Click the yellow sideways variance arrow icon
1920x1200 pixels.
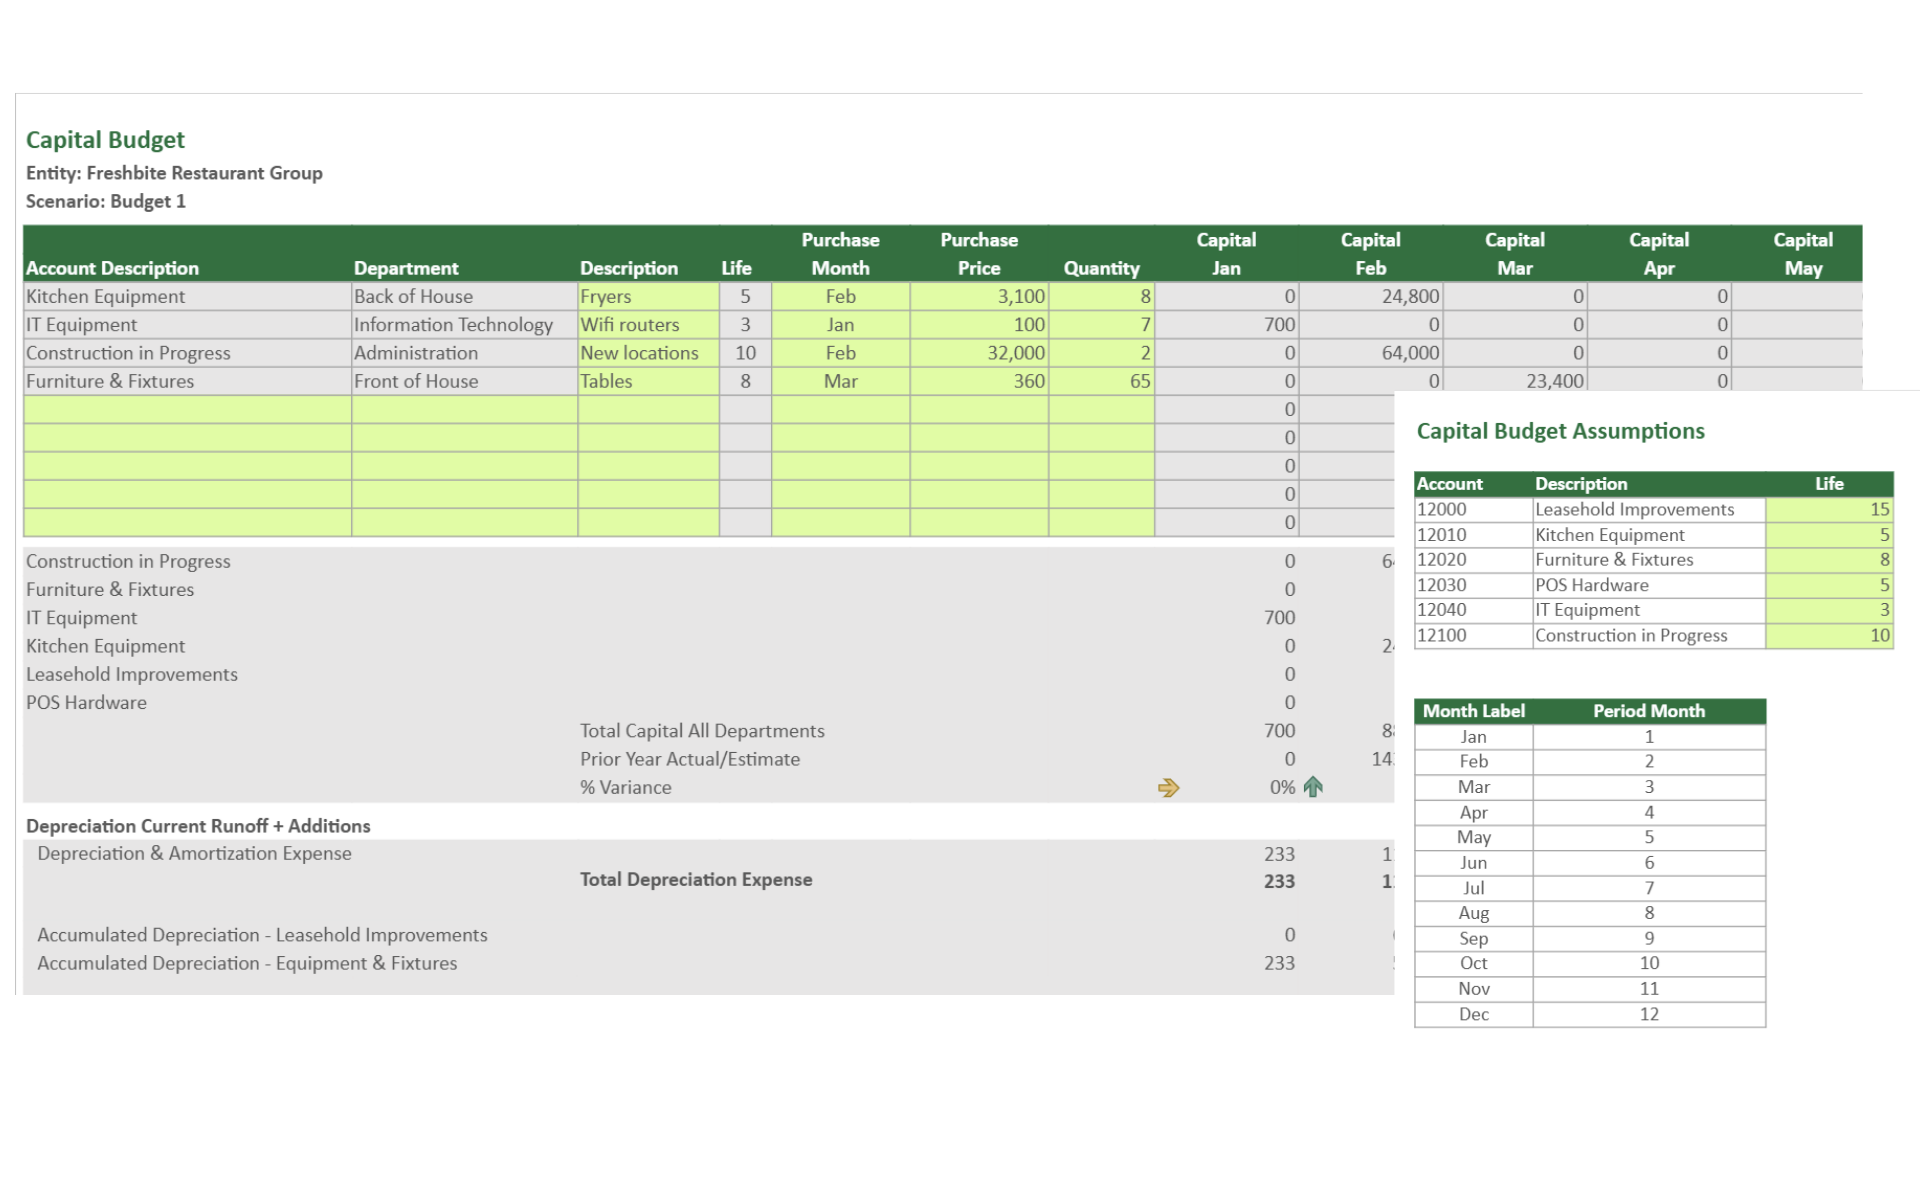tap(1168, 788)
